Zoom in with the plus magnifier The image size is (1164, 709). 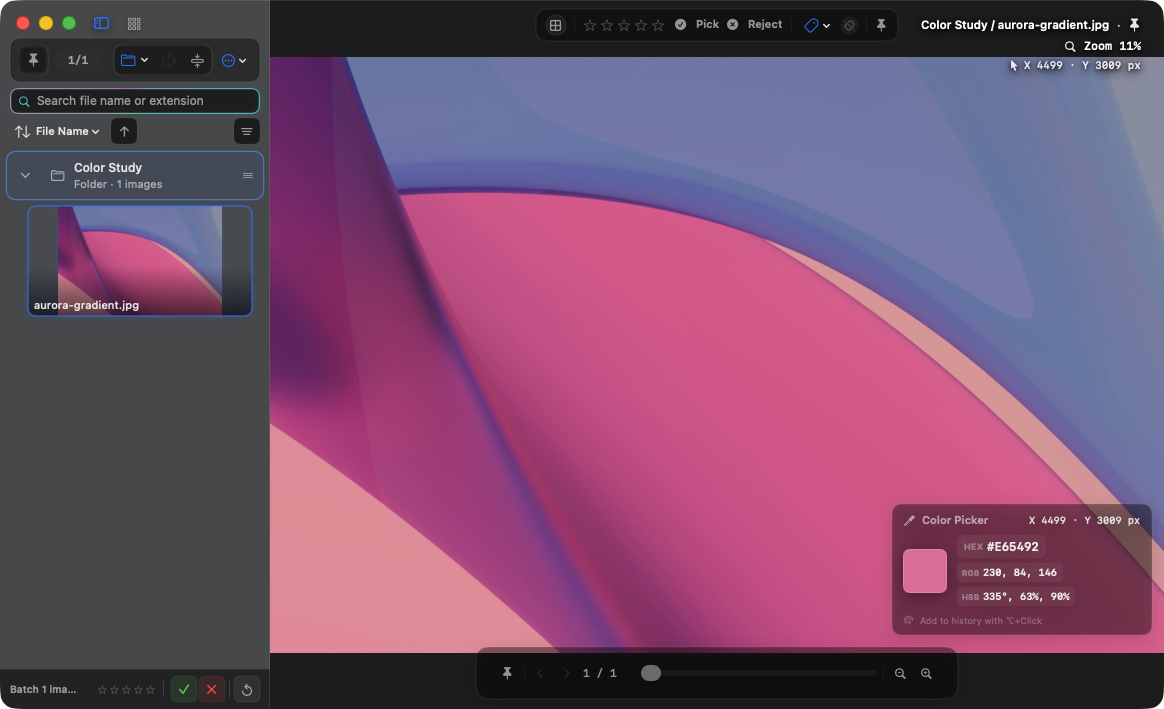926,673
